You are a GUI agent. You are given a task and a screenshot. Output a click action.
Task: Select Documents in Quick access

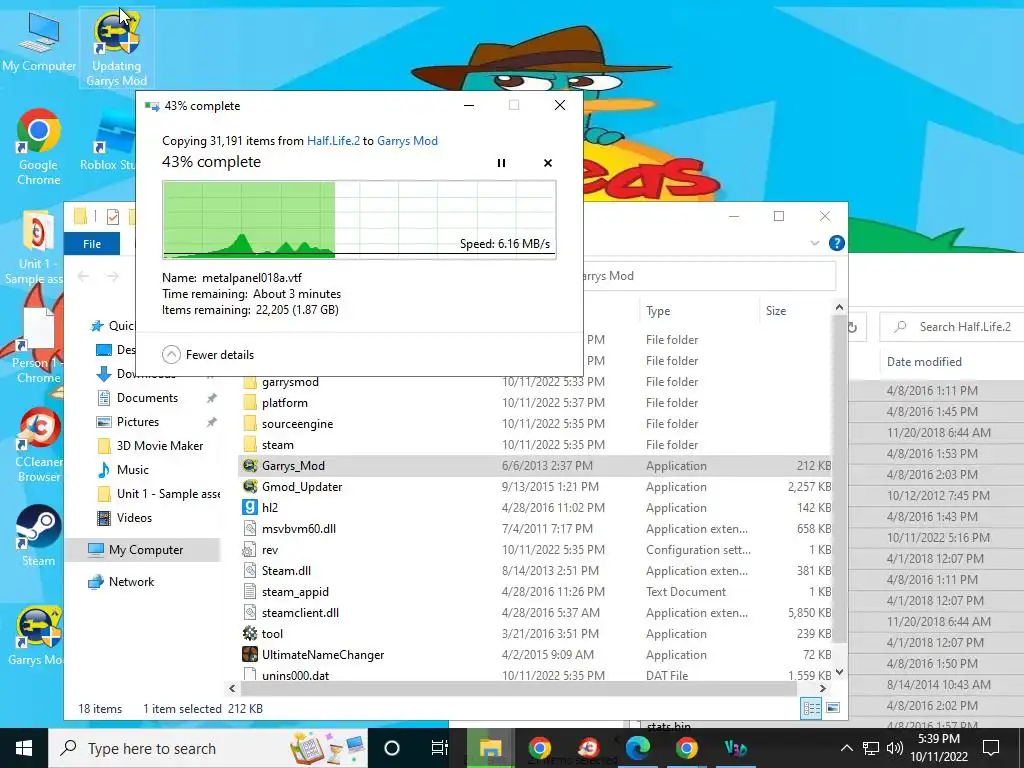147,398
